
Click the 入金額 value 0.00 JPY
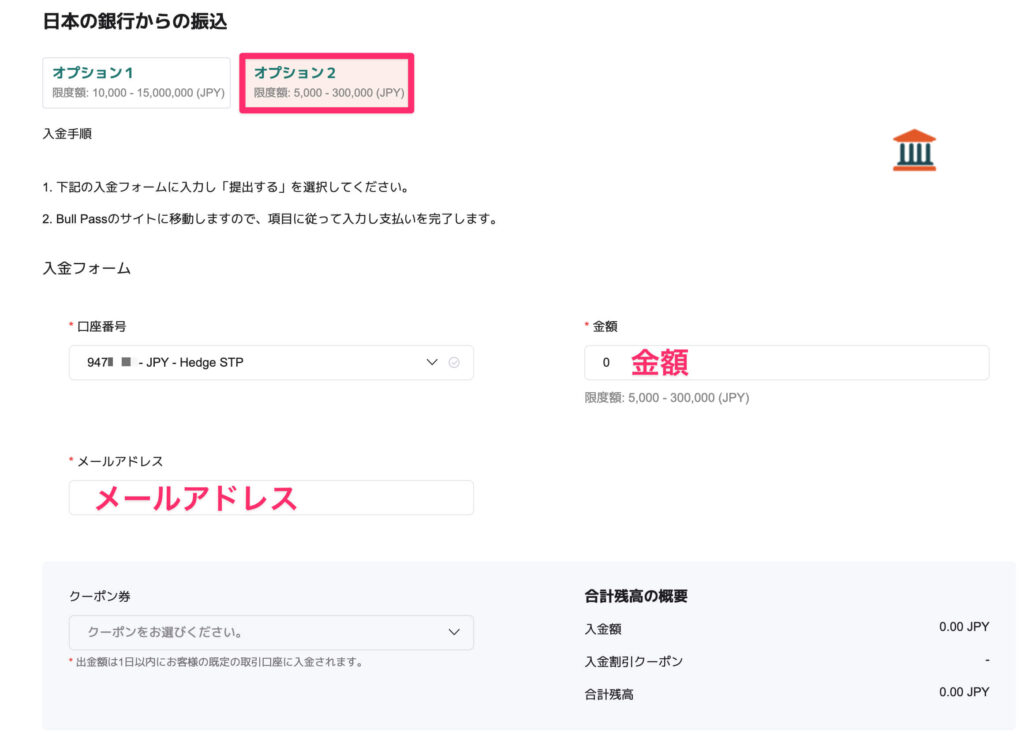[963, 627]
